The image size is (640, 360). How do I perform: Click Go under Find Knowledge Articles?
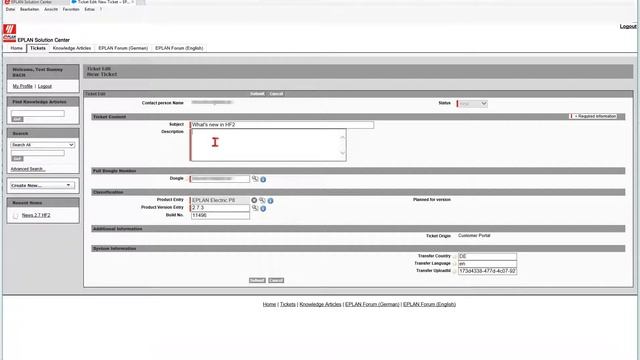tap(18, 119)
